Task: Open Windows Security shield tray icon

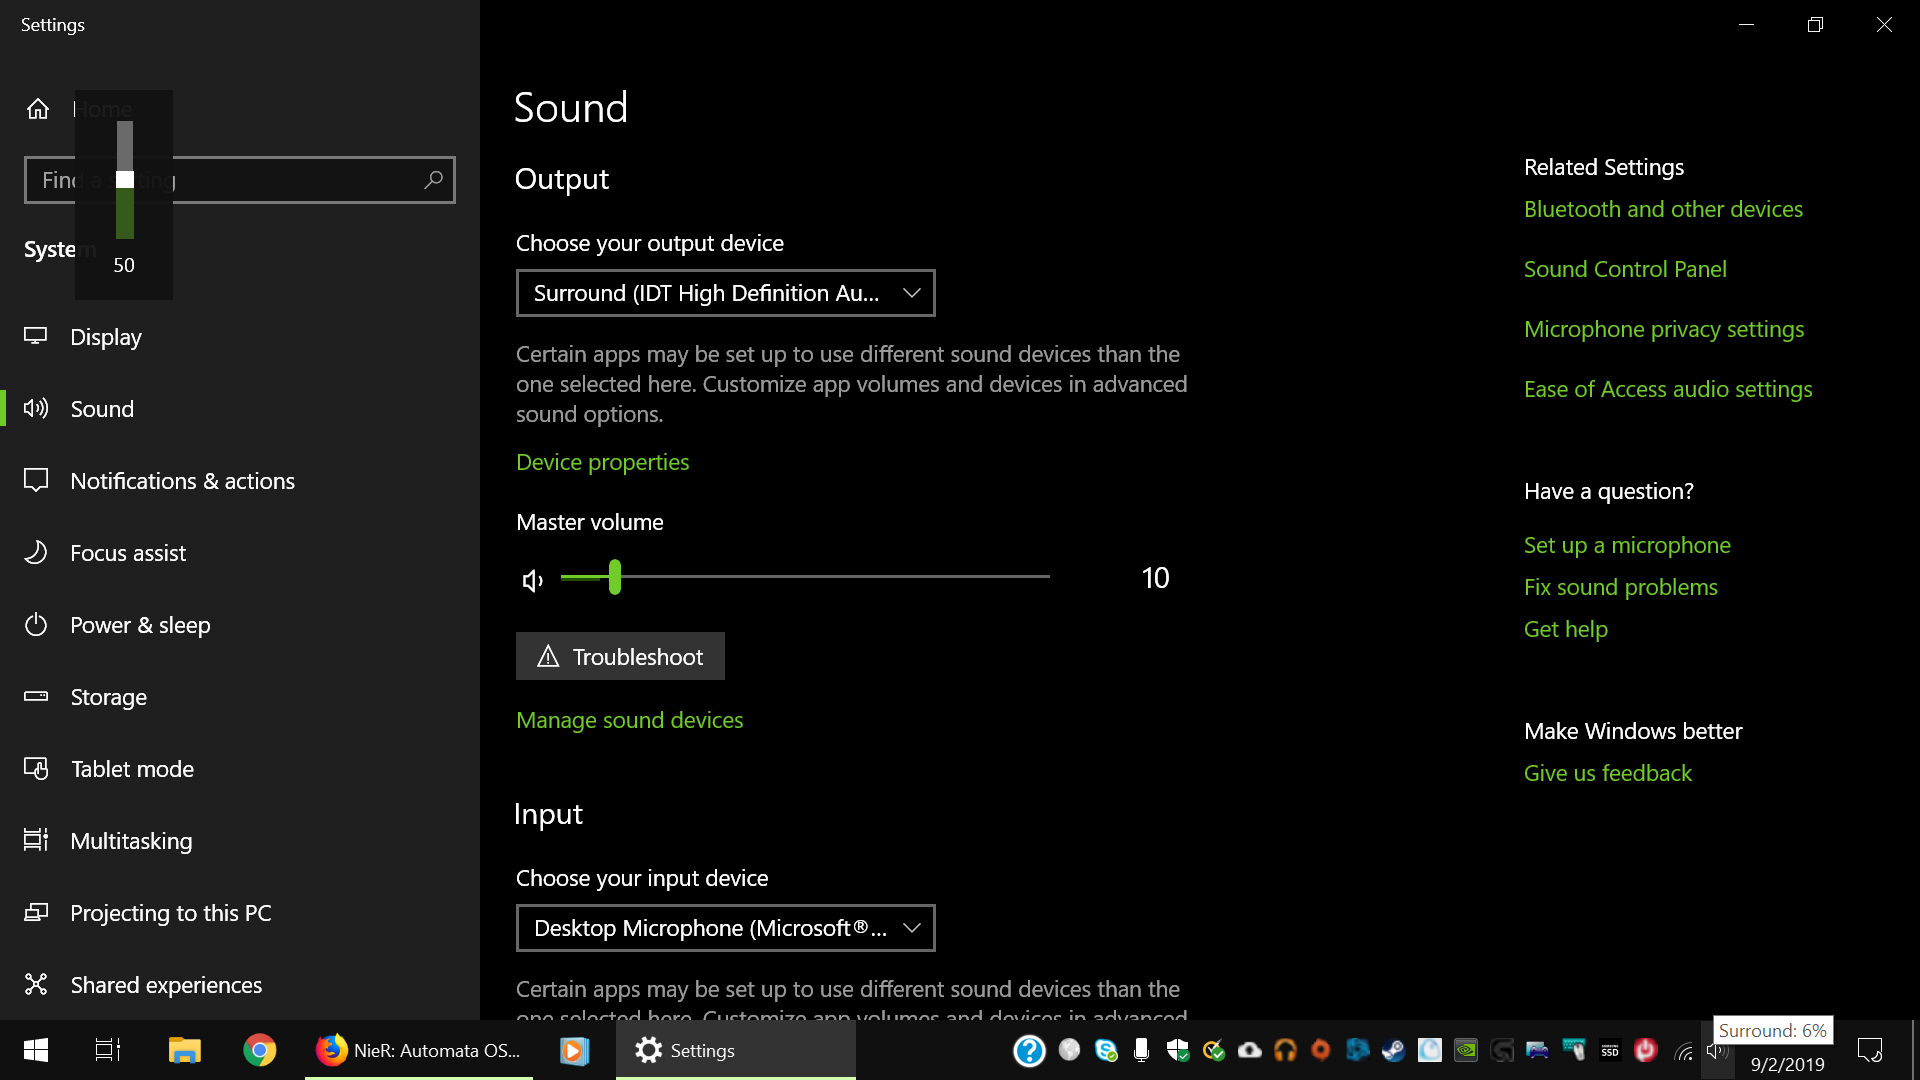Action: (x=1178, y=1050)
